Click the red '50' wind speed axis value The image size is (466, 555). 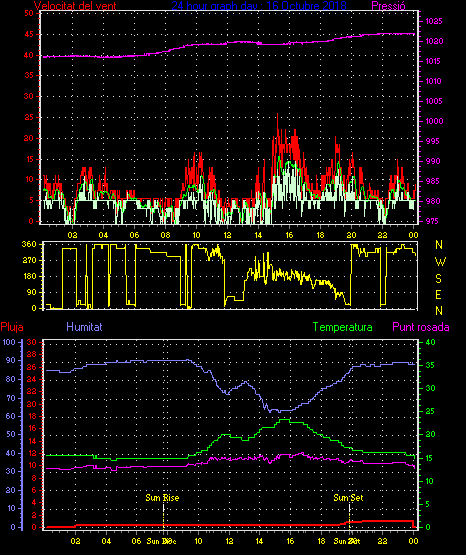[x=29, y=13]
